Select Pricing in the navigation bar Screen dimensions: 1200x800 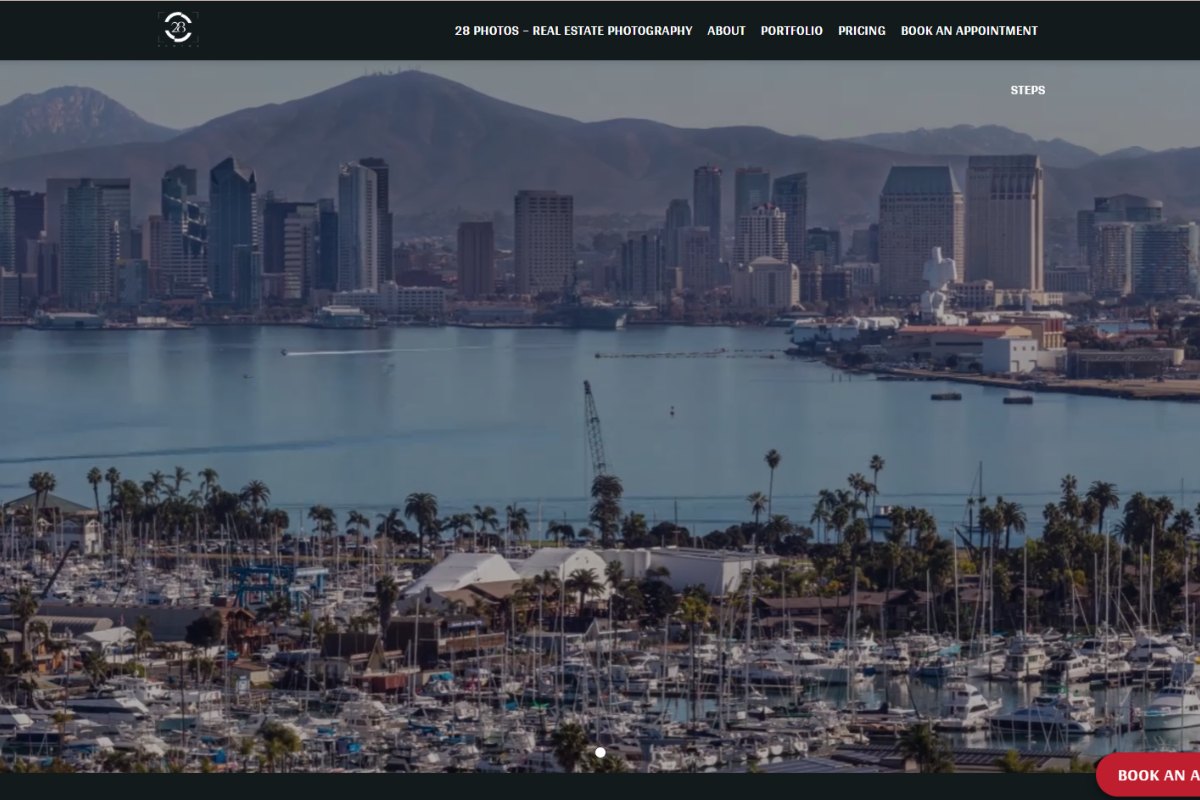[x=861, y=31]
